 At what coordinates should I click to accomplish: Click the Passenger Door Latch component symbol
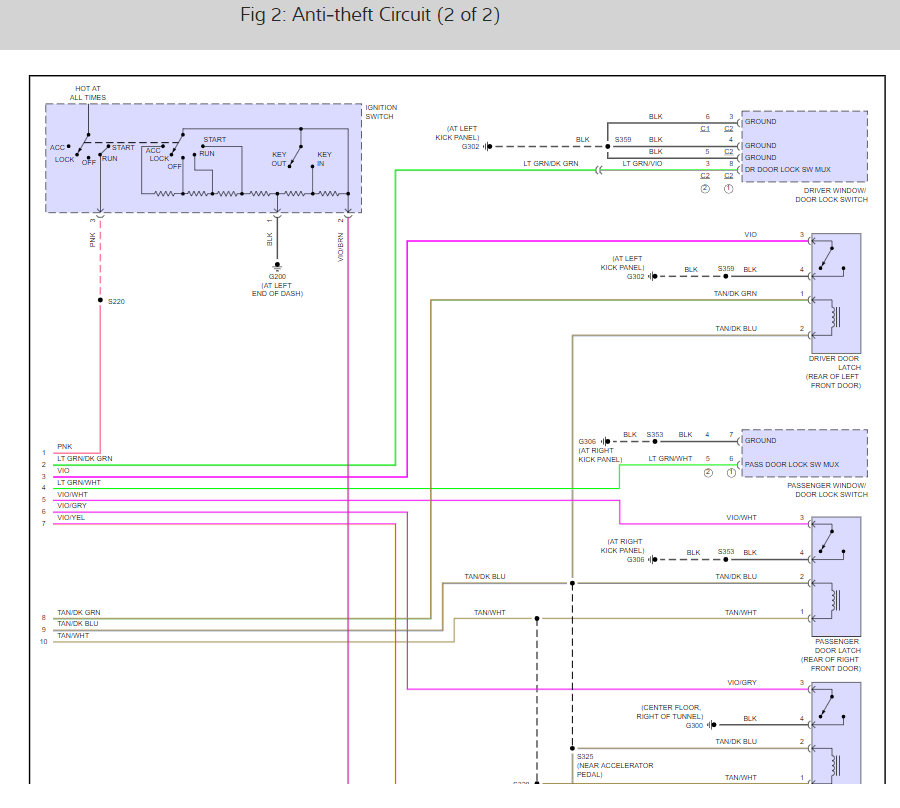[x=836, y=575]
